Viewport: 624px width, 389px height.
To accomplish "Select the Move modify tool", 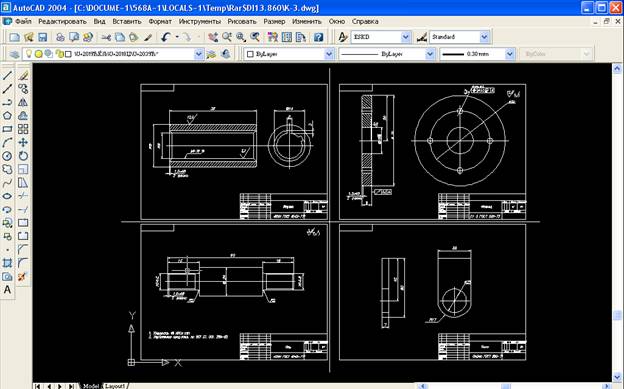I will pos(23,142).
